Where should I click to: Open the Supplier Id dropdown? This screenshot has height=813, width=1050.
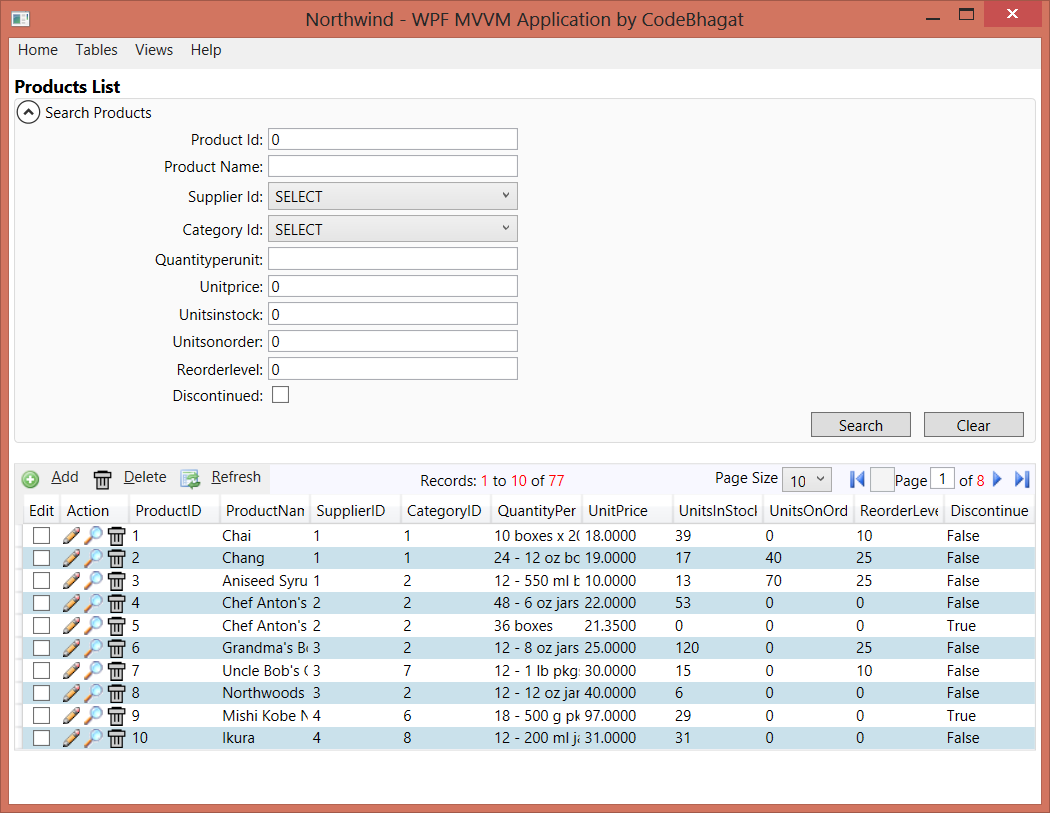[x=393, y=196]
